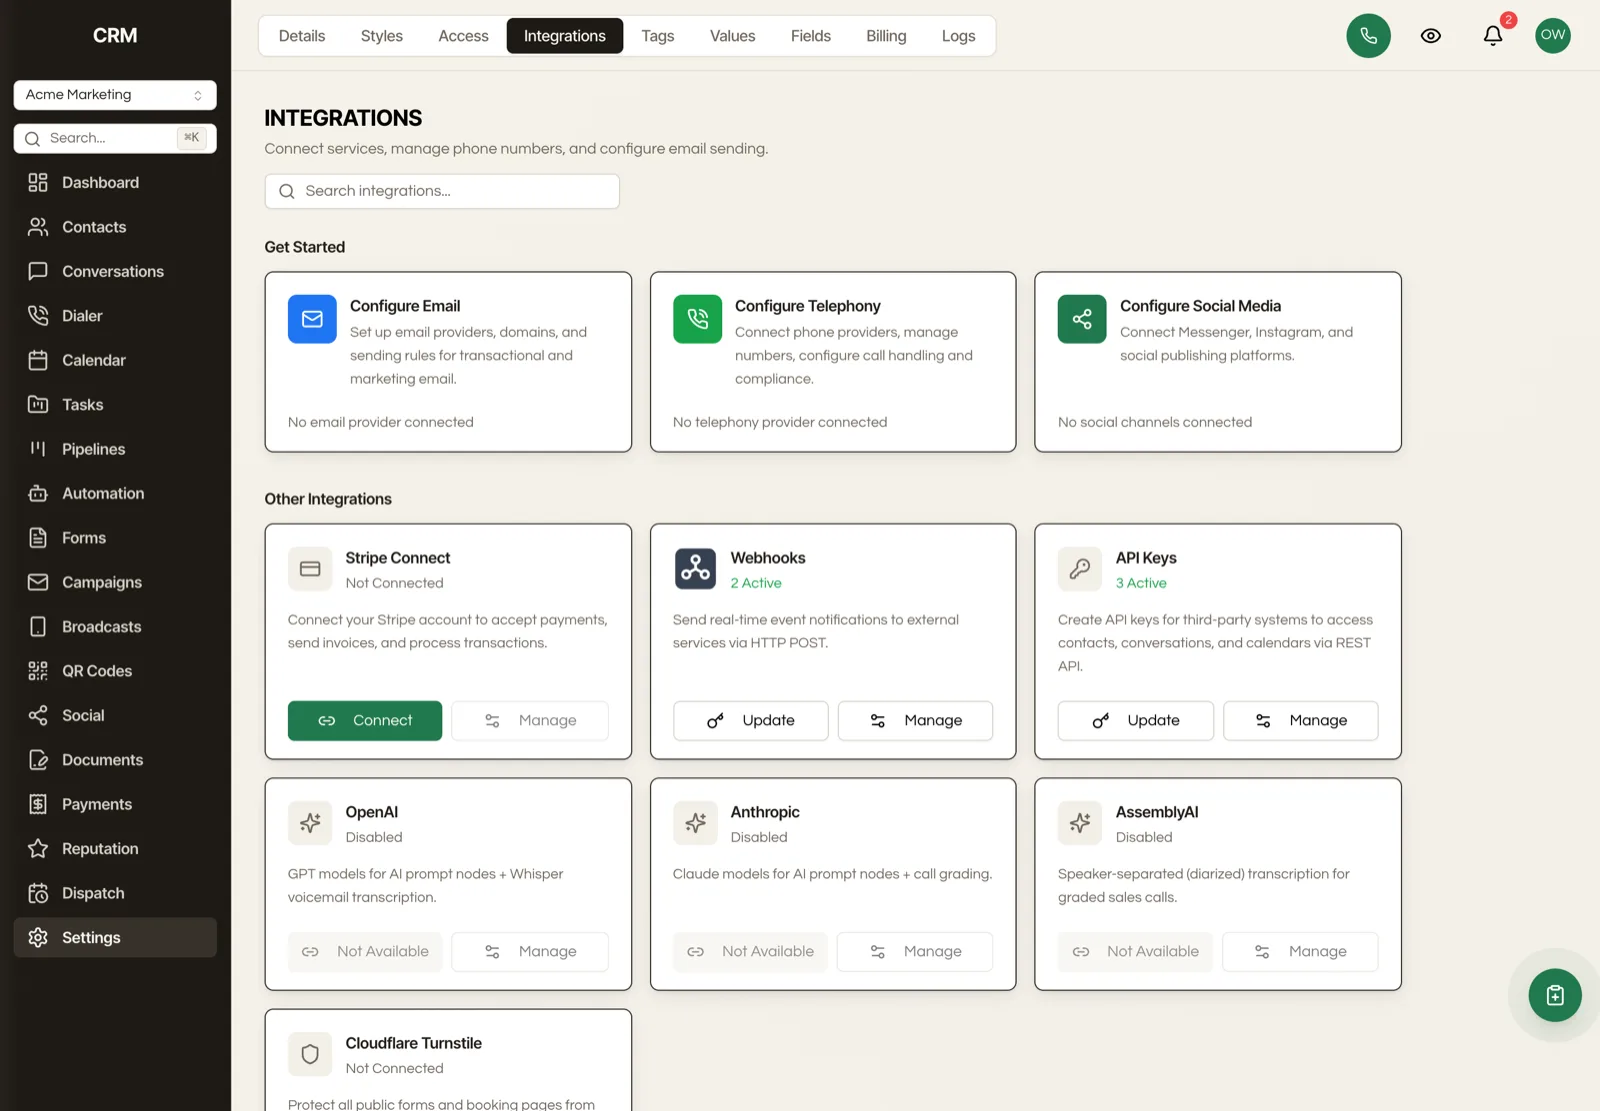Click Manage on the API Keys card
This screenshot has width=1600, height=1111.
tap(1301, 721)
